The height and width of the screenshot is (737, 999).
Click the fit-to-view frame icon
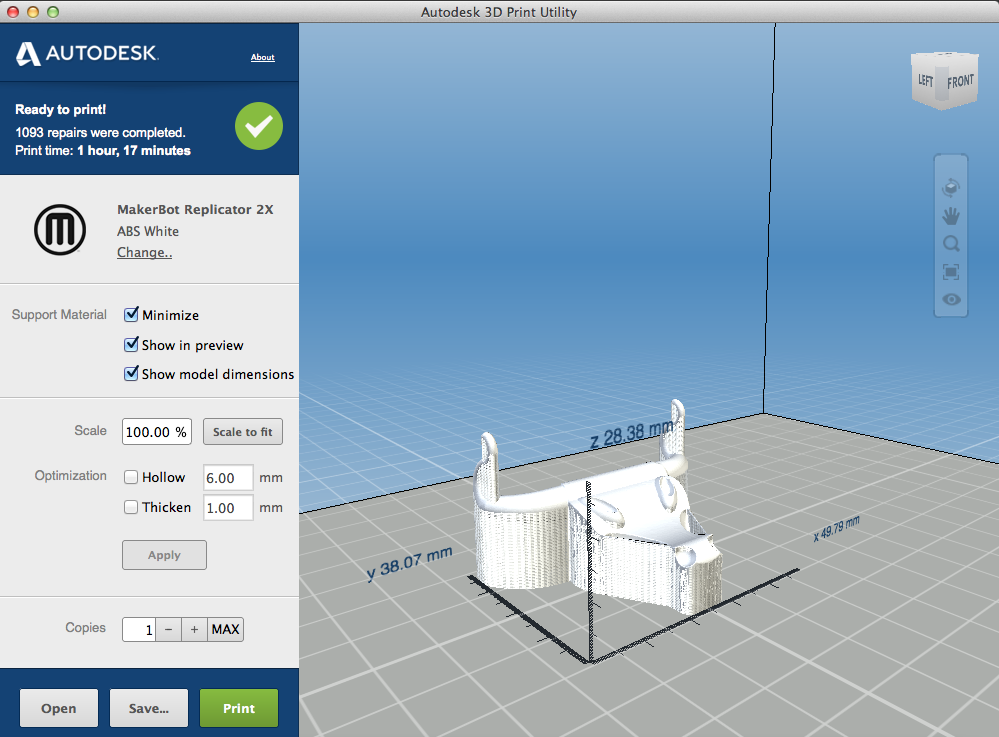950,271
